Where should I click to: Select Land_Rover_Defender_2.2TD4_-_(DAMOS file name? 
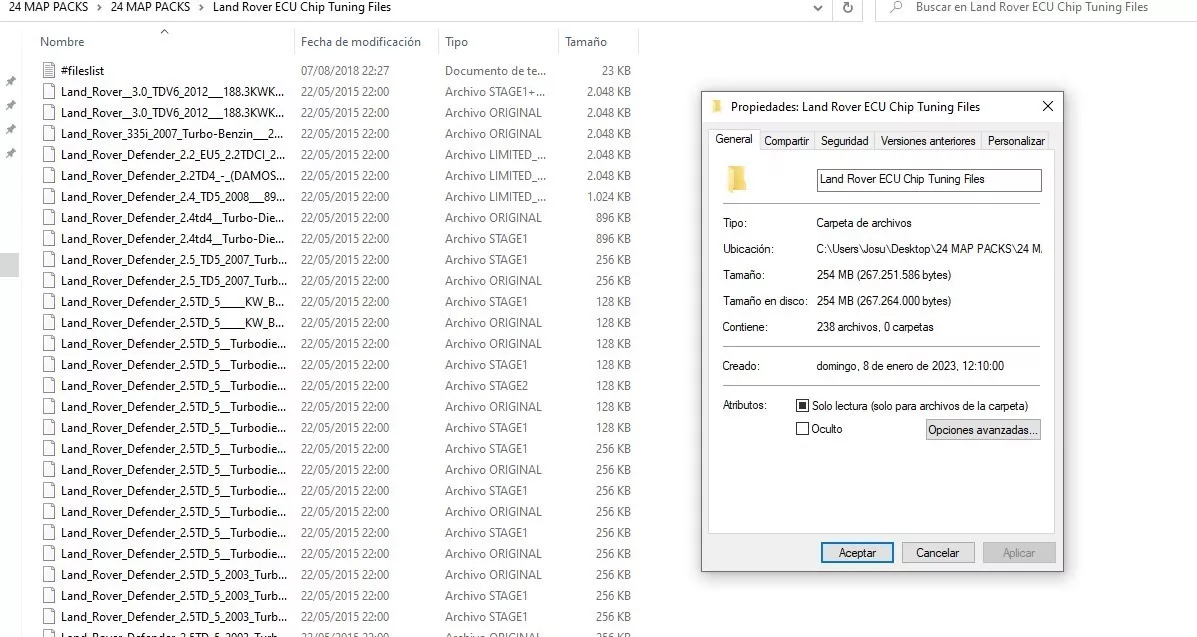173,176
